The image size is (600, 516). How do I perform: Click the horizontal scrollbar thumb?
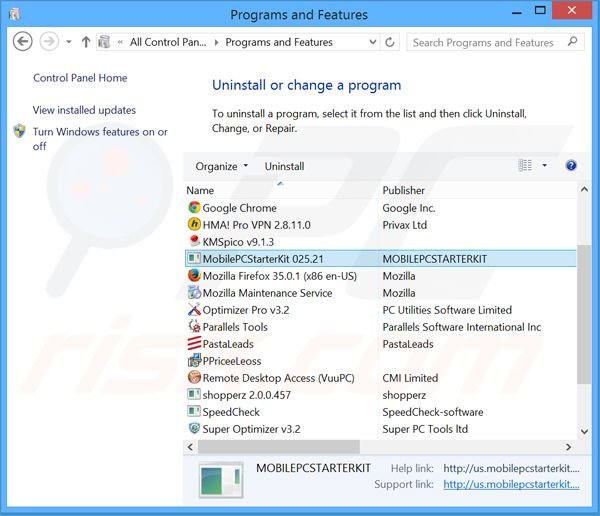[x=279, y=447]
